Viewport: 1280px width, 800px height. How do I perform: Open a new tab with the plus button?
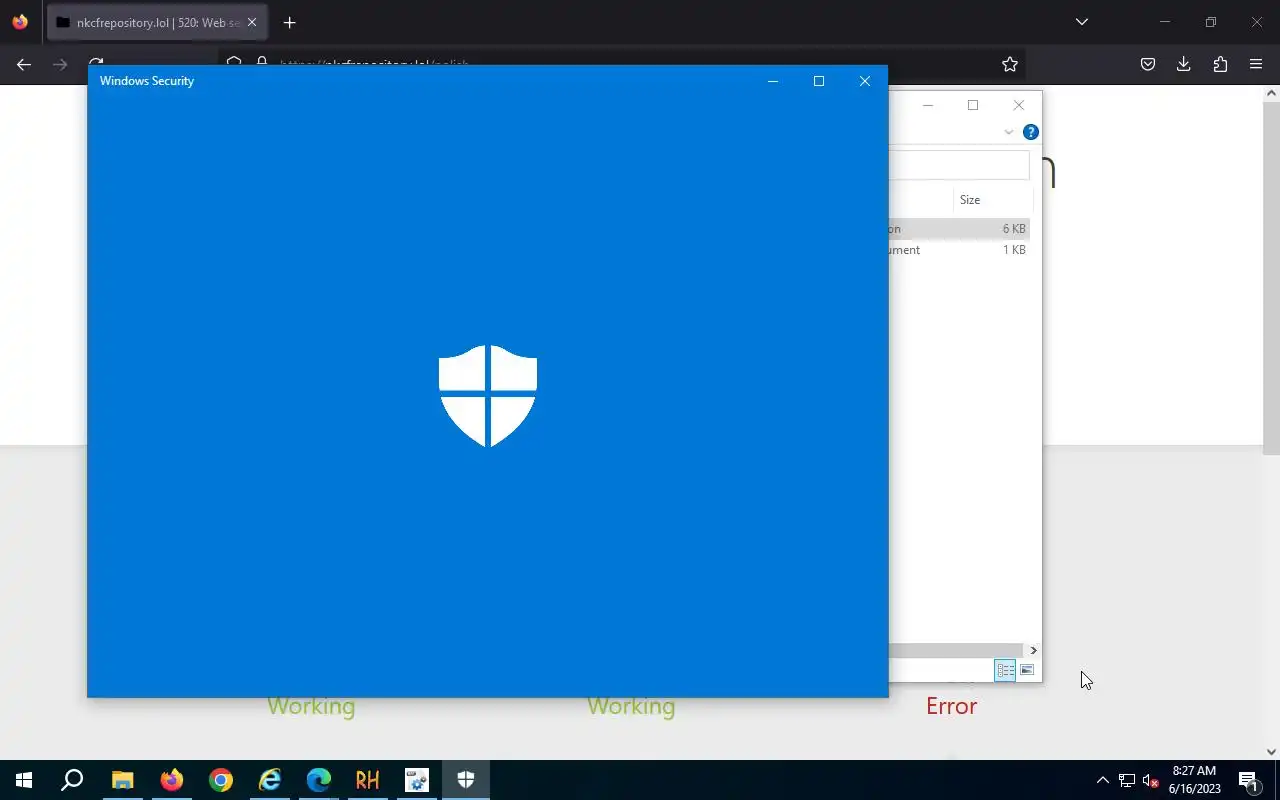point(289,22)
